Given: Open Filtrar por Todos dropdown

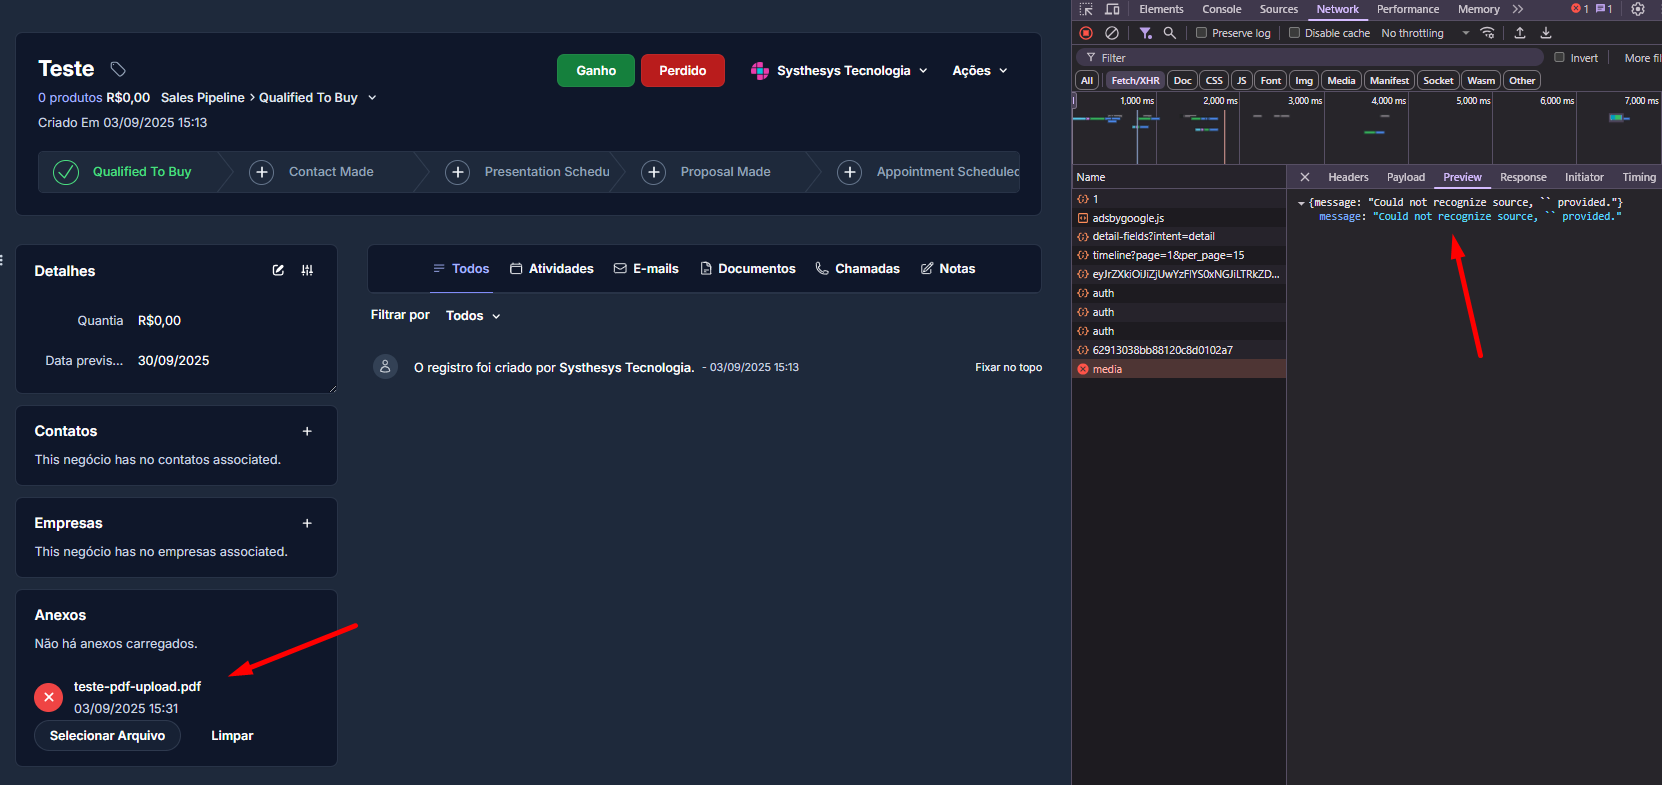Looking at the screenshot, I should click(473, 315).
